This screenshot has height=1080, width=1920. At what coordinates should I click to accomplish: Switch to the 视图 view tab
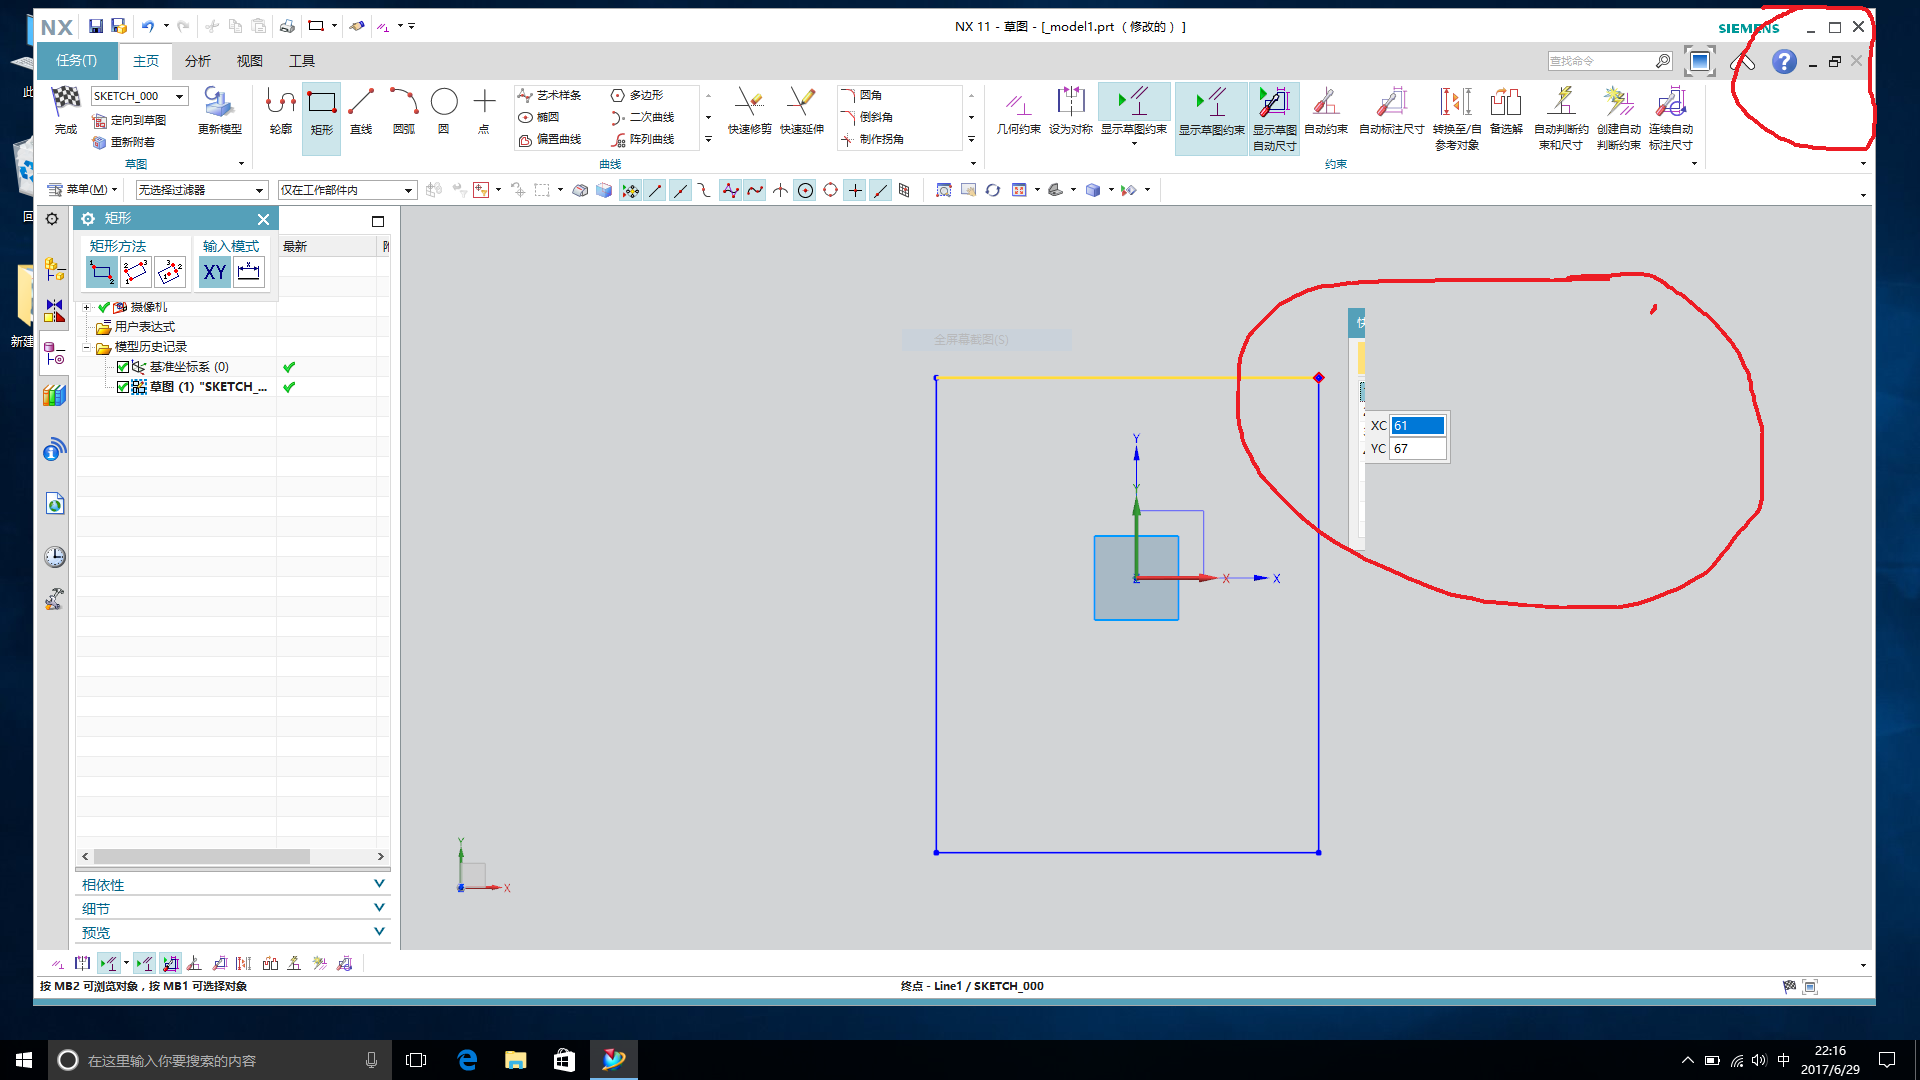[250, 61]
